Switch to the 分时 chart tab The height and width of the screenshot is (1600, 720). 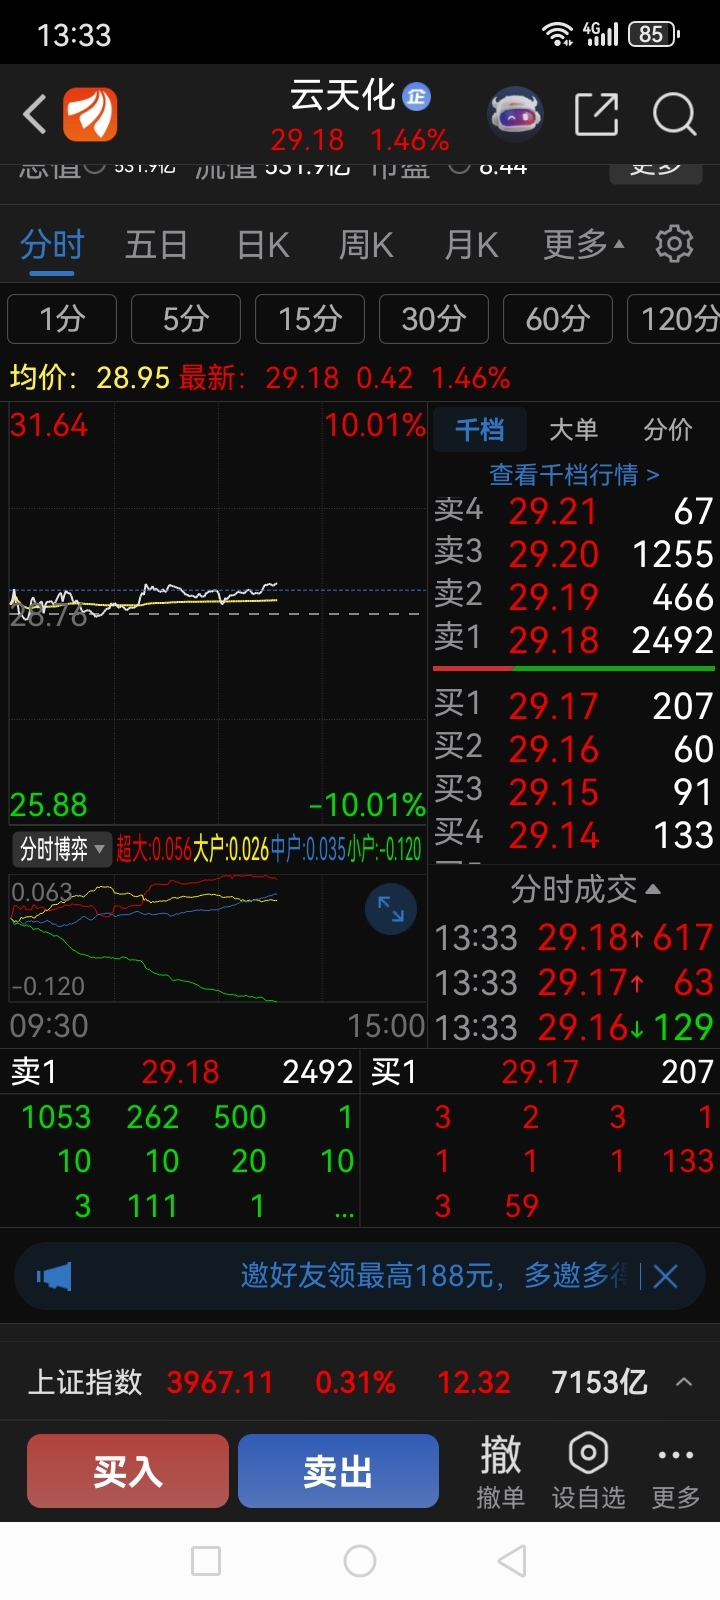tap(52, 245)
